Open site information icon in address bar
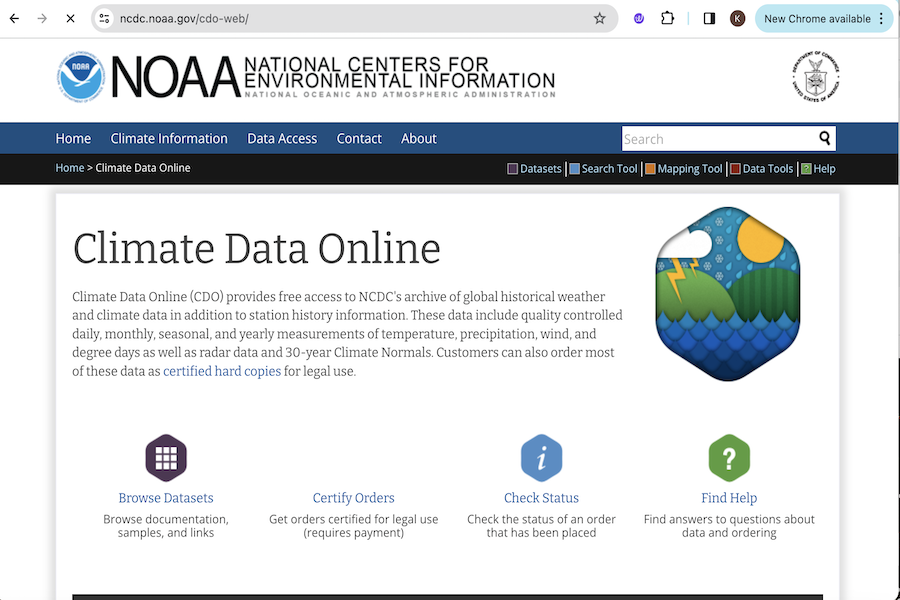The image size is (900, 600). click(104, 18)
